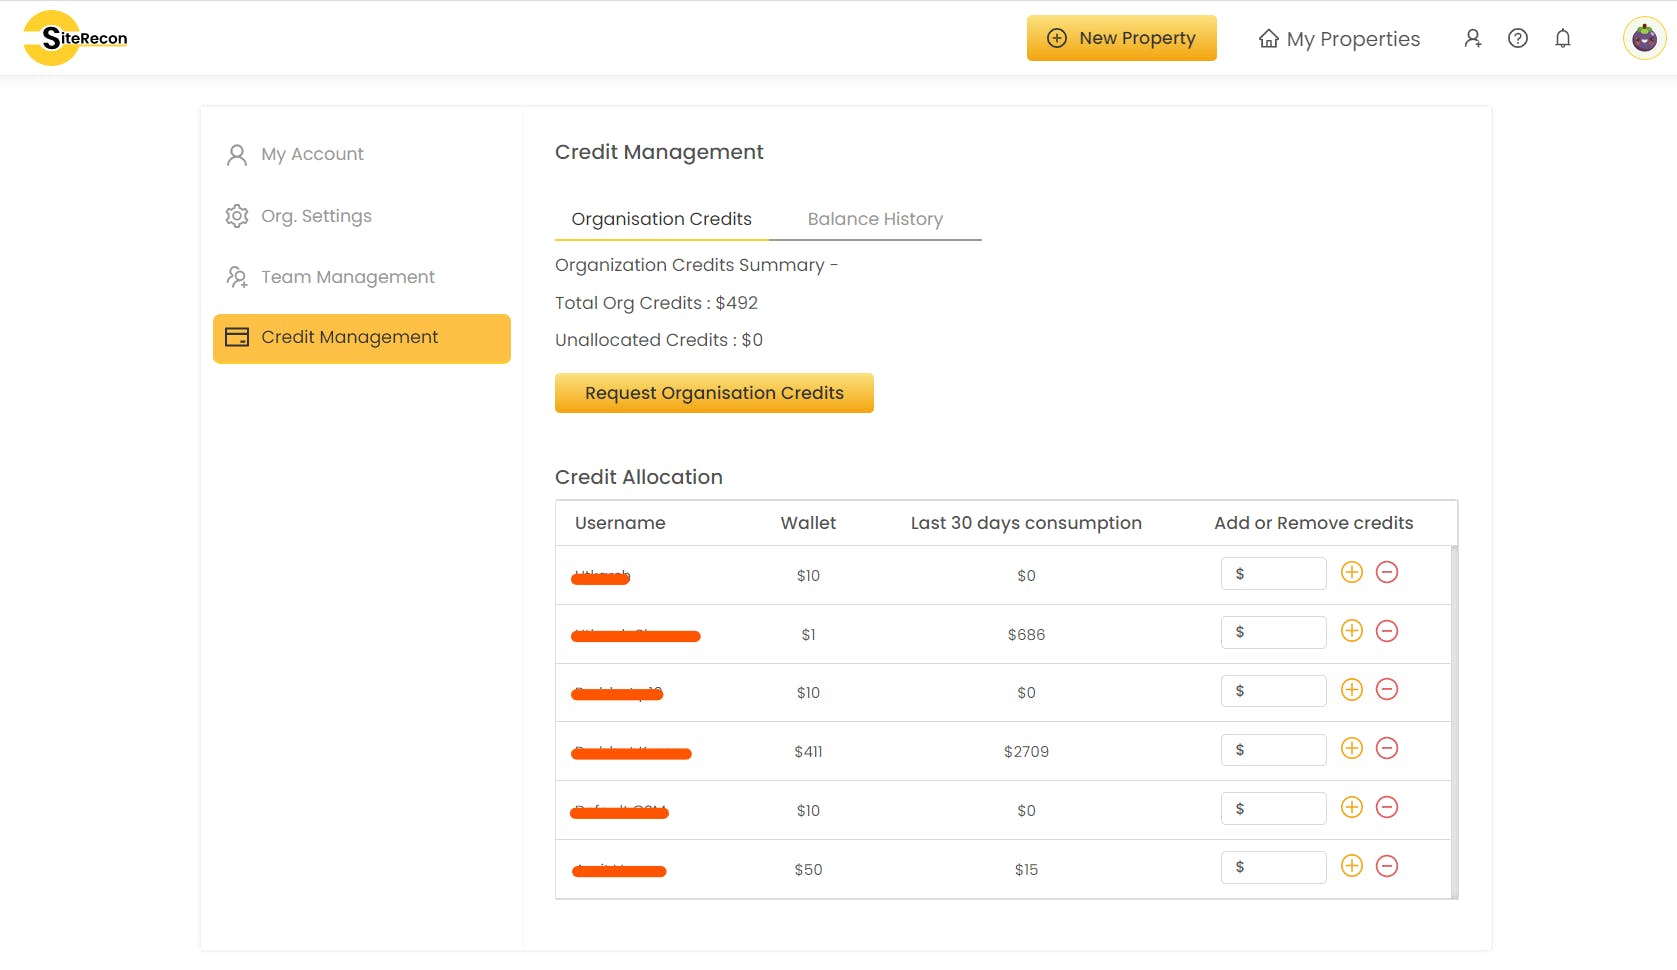
Task: Add credits in the $686 consumption row
Action: click(x=1351, y=631)
